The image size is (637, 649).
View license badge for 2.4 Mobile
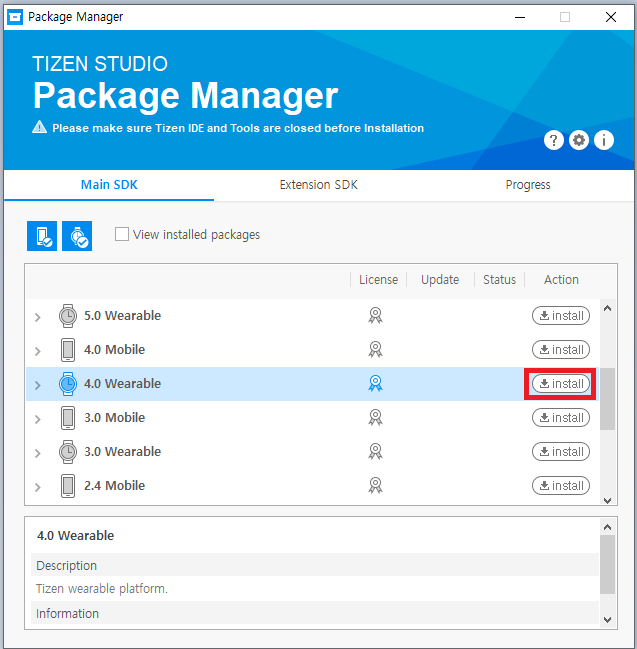(x=375, y=485)
